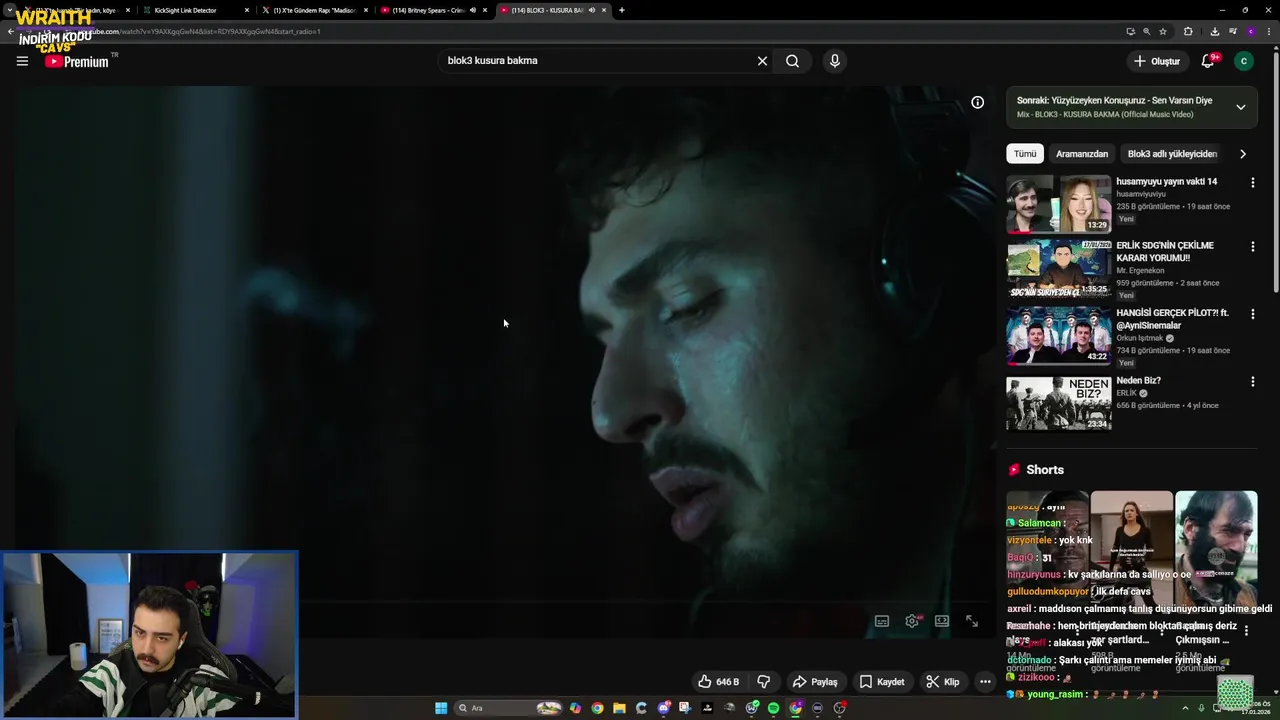Open the 'HANGİSİ GERÇEK PİLOT?!' video thumbnail
The image size is (1280, 720).
[x=1059, y=336]
